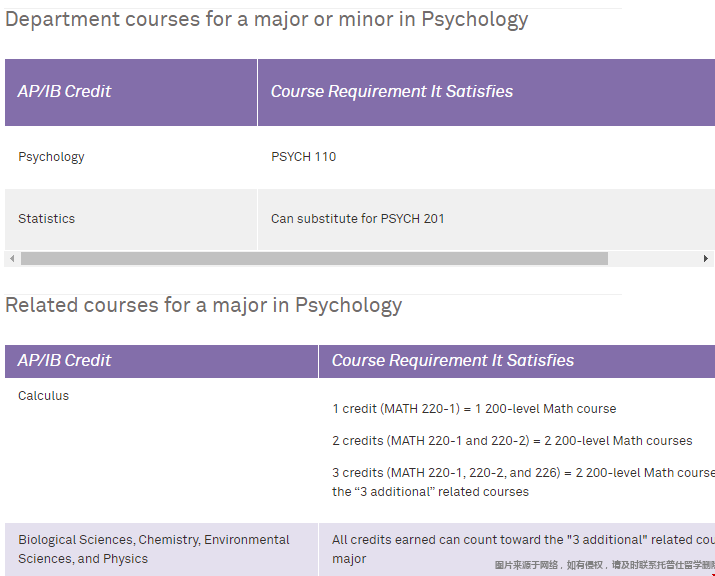
Task: Click the '2 credits (MATH 220-1 and 220-2)' line
Action: coord(512,440)
